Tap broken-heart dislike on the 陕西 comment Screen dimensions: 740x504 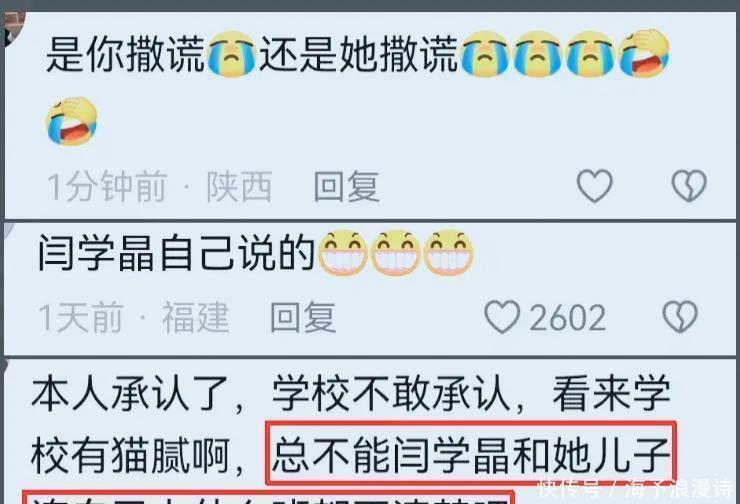689,186
